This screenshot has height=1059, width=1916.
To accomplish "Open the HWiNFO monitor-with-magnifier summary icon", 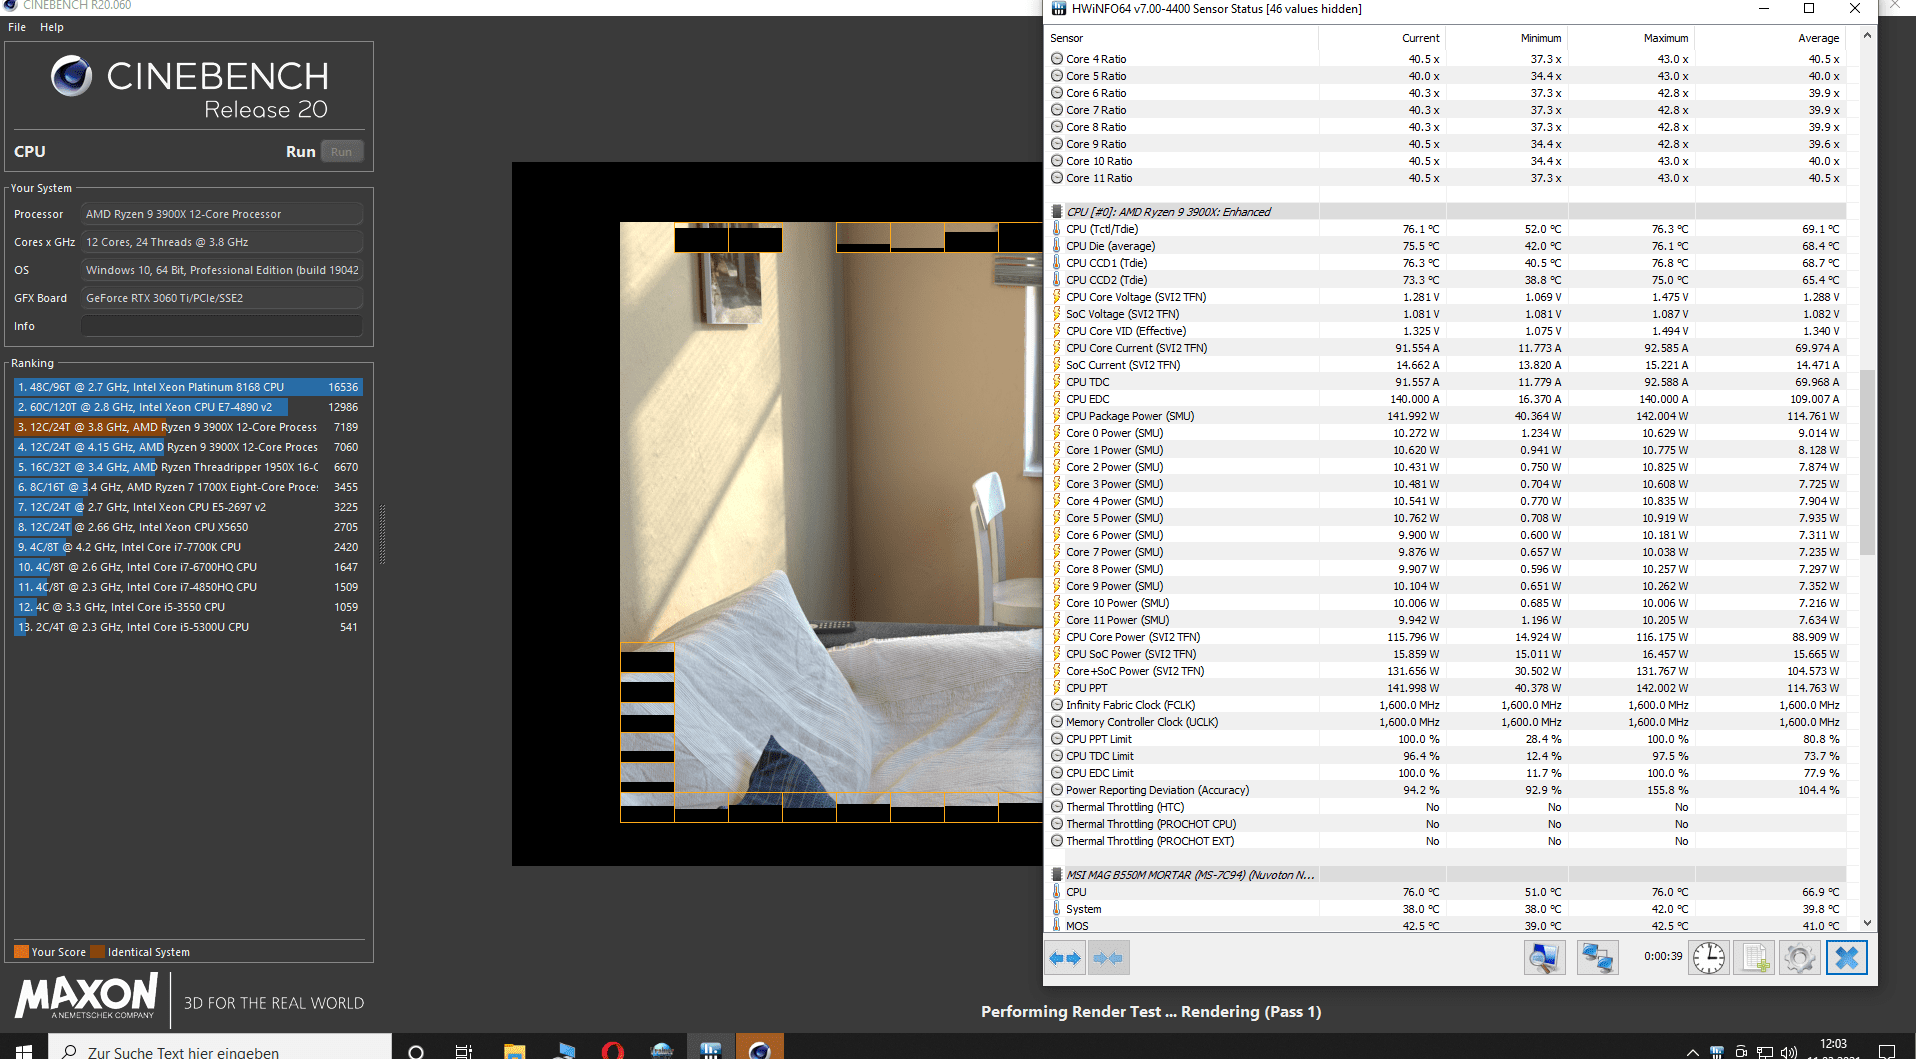I will pos(1544,958).
